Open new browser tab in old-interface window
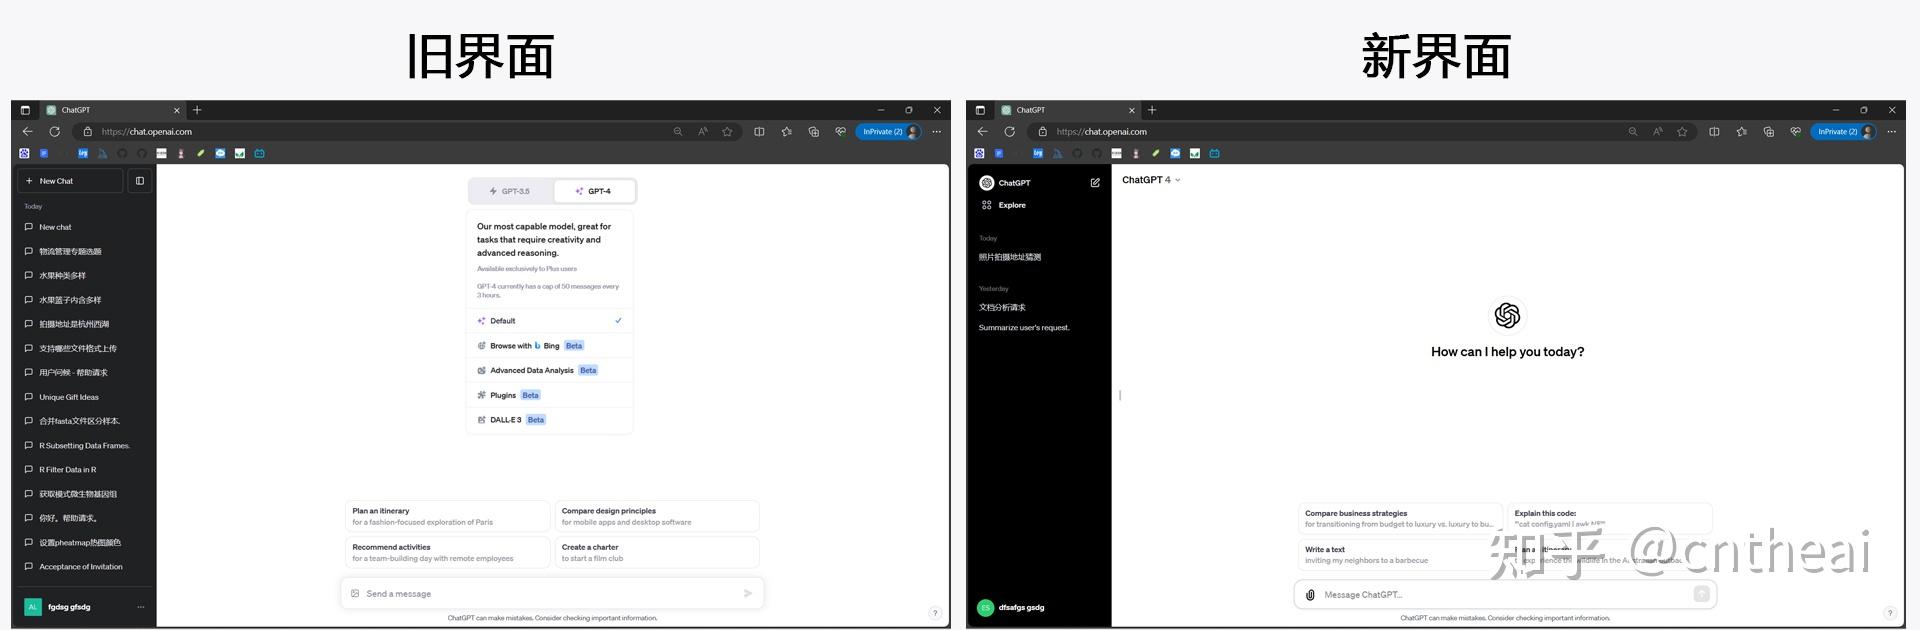Image resolution: width=1920 pixels, height=630 pixels. pos(197,110)
